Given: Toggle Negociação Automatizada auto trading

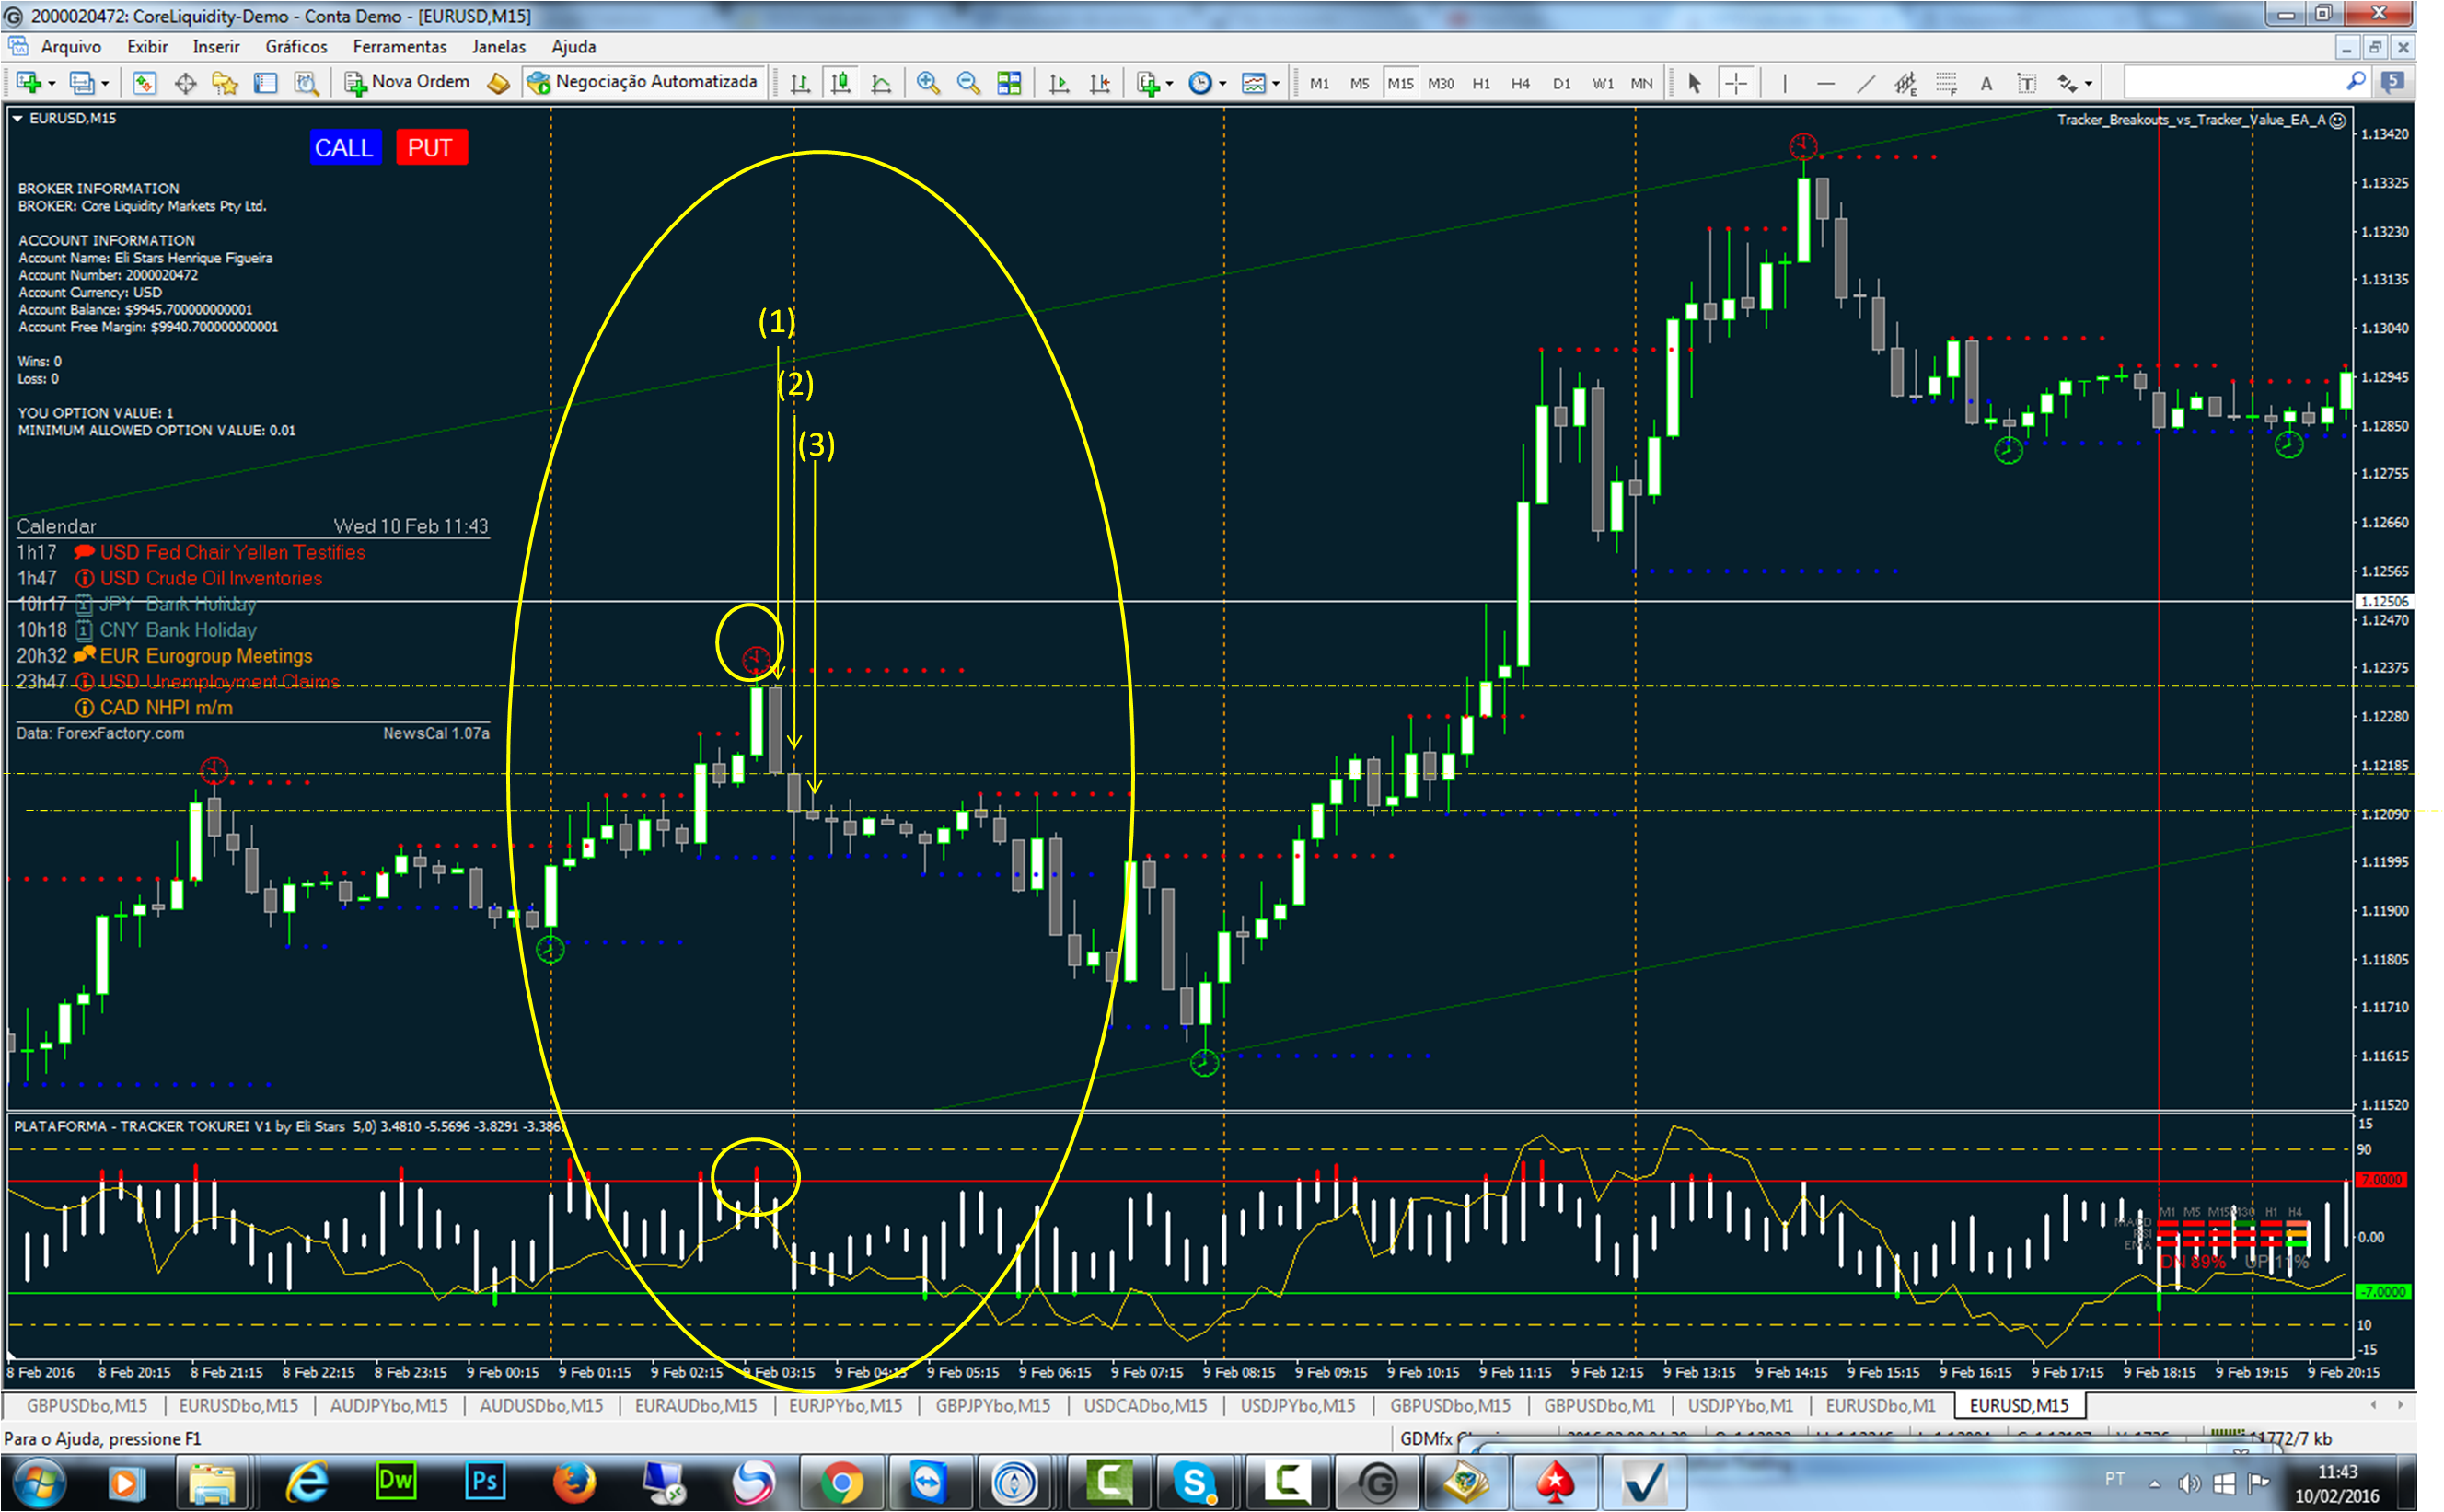Looking at the screenshot, I should tap(643, 82).
